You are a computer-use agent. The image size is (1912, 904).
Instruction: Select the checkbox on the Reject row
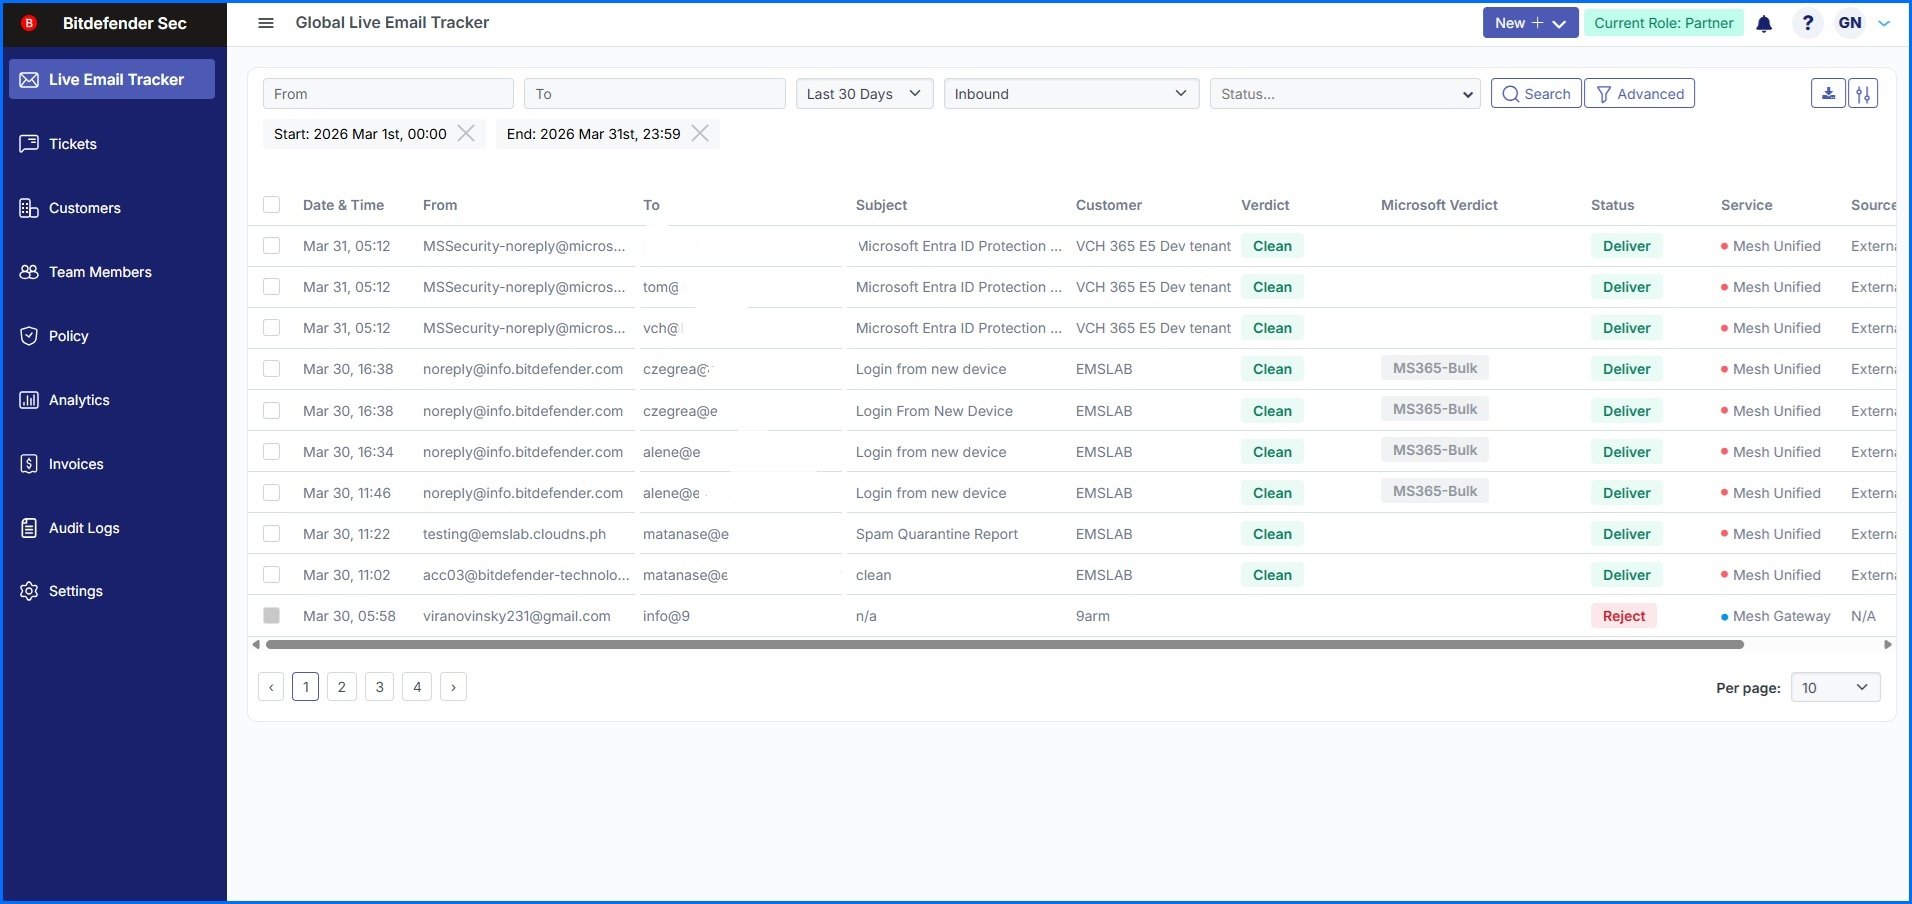(271, 615)
